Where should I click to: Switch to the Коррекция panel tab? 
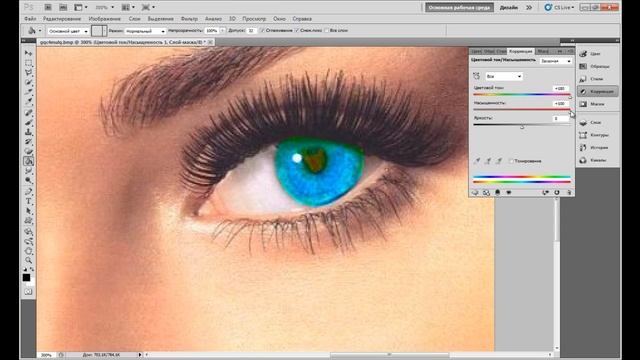click(x=520, y=51)
